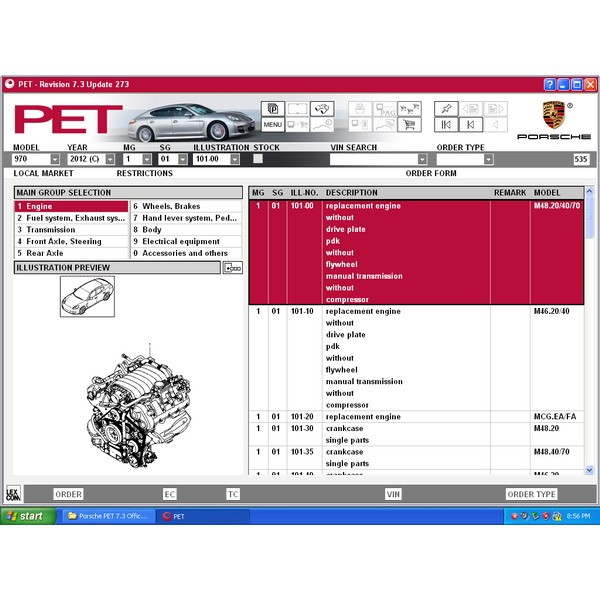
Task: Click the Panamera car thumbnail preview
Action: pos(87,297)
